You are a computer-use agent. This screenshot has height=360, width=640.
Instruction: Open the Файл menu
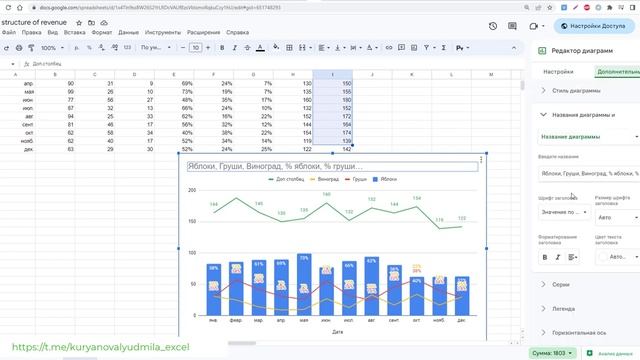(x=9, y=32)
